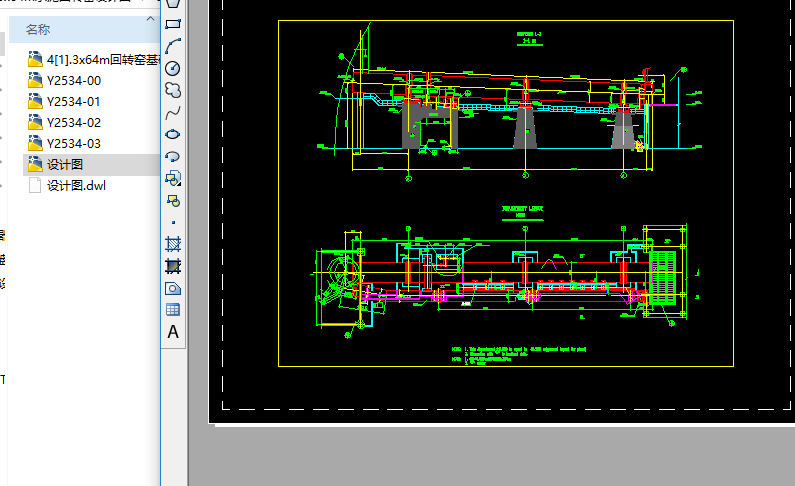Image resolution: width=795 pixels, height=486 pixels.
Task: Select the Revision Cloud tool
Action: point(173,90)
